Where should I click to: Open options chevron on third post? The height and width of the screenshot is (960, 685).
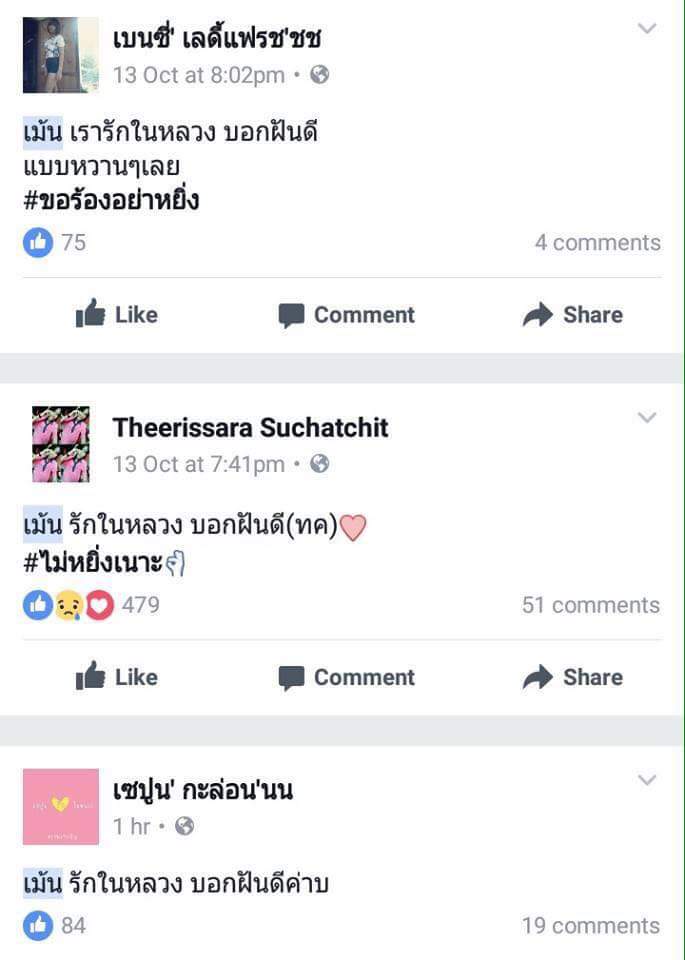(x=646, y=780)
